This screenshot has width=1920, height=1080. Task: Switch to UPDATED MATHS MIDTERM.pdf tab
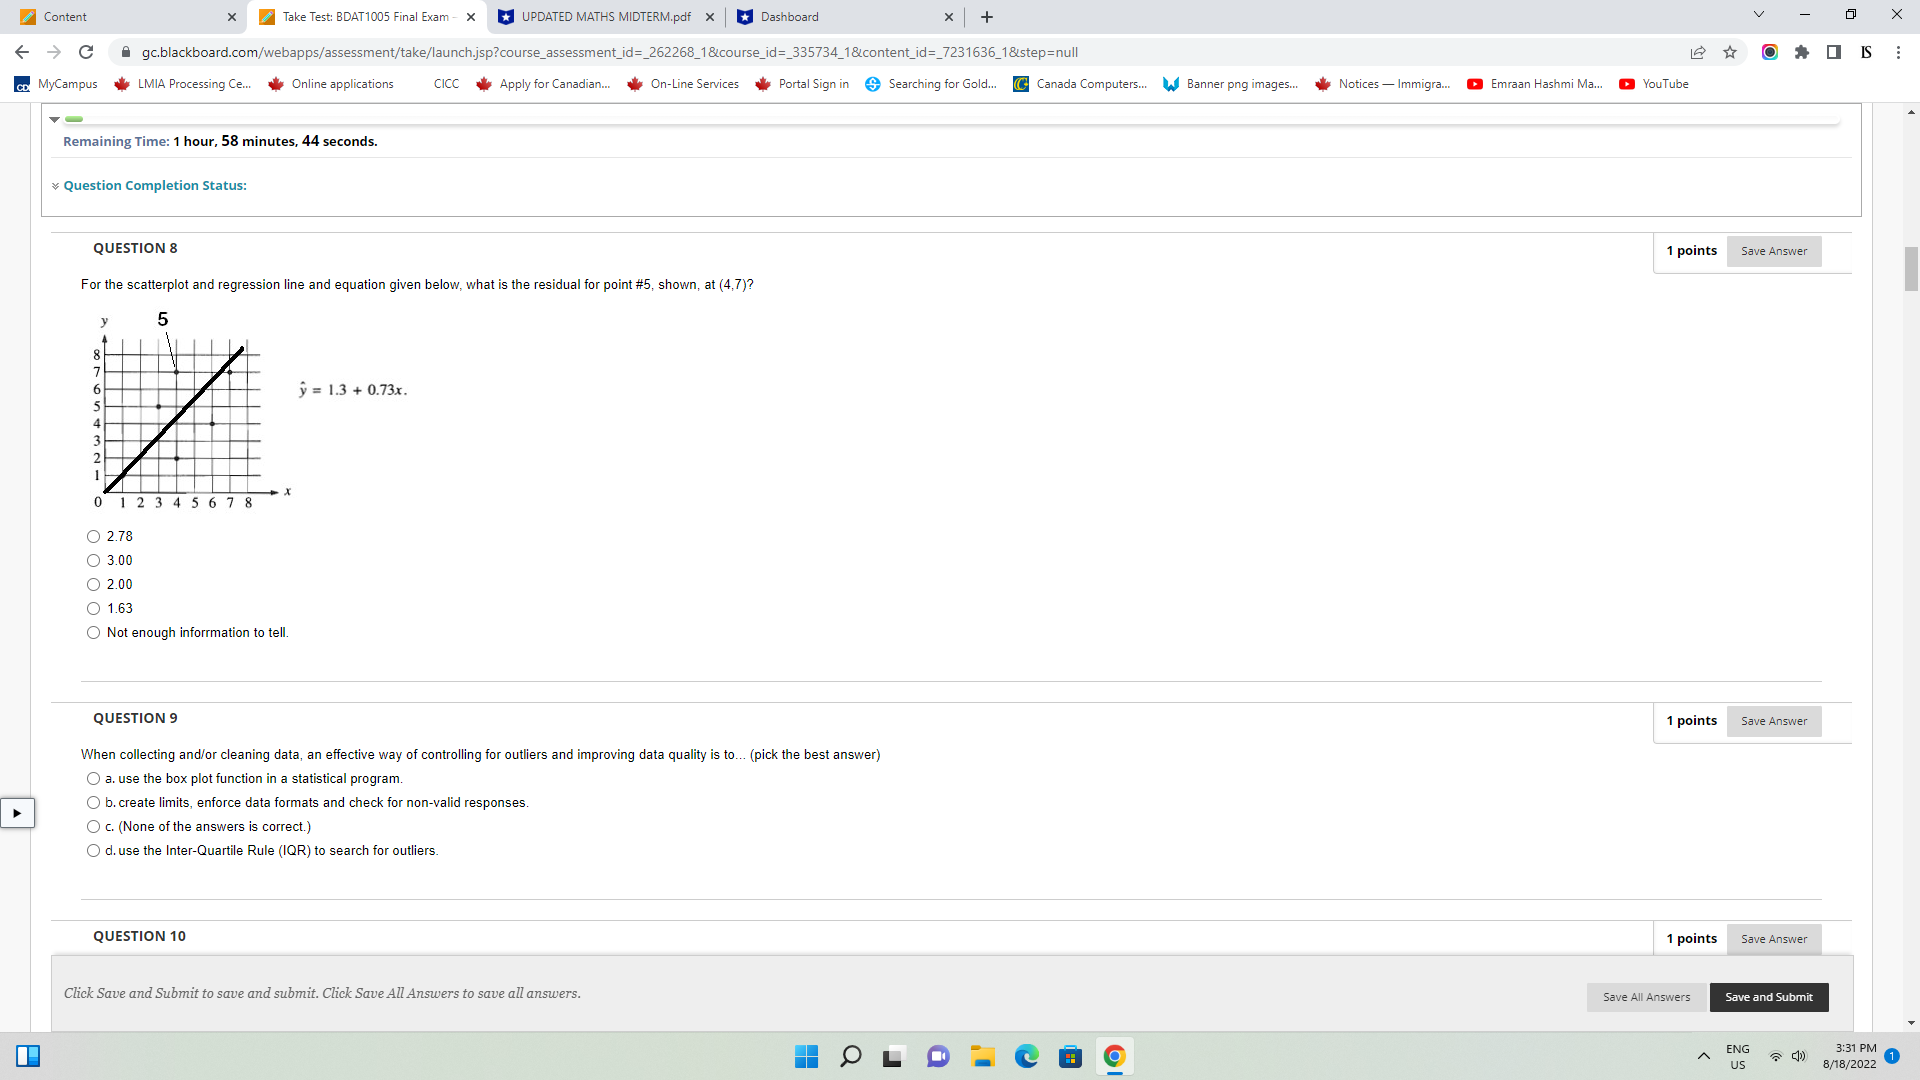click(605, 17)
